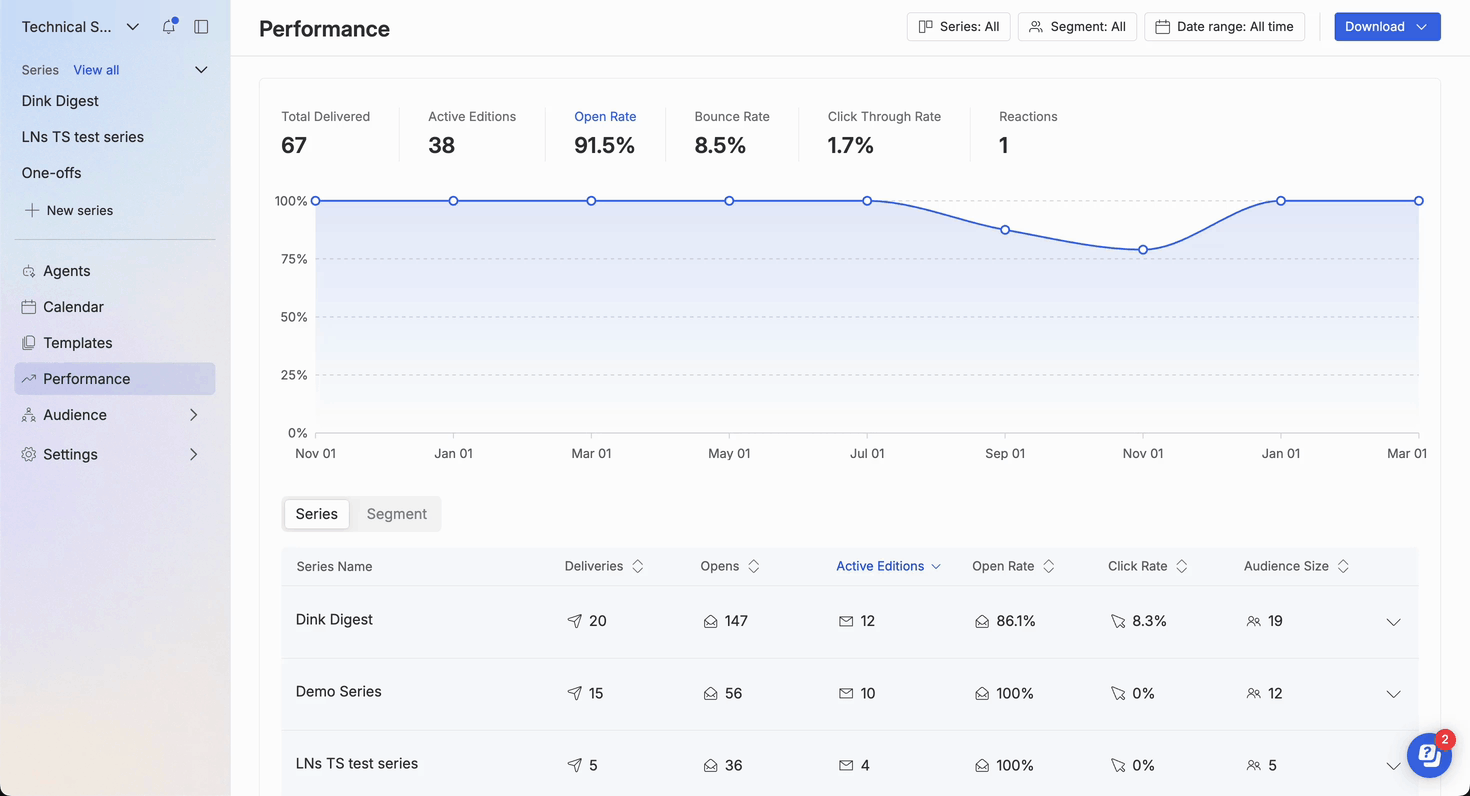
Task: Click the Settings gear icon
Action: click(29, 454)
